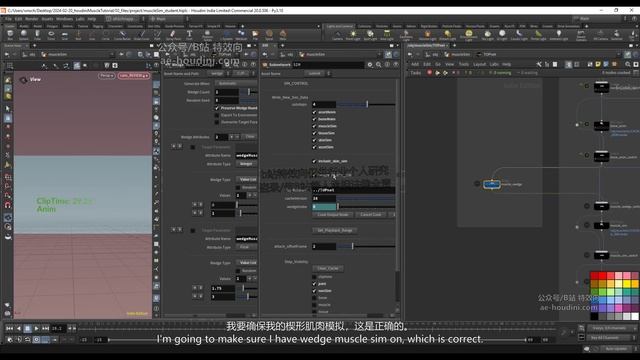Select the Null shelf tool
This screenshot has width=640, height=360.
click(x=78, y=35)
